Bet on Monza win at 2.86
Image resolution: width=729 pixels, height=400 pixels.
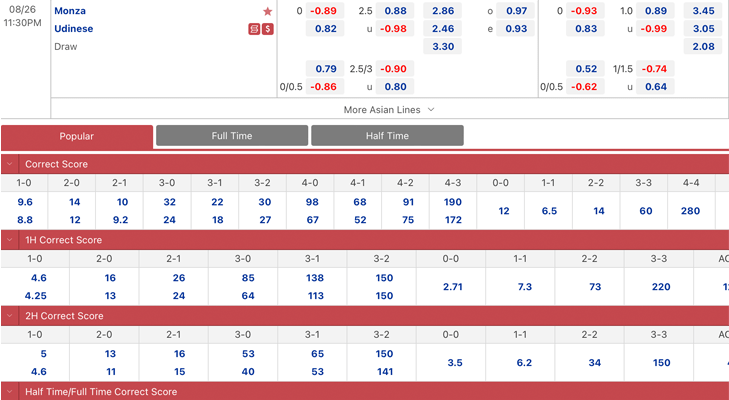tap(443, 11)
